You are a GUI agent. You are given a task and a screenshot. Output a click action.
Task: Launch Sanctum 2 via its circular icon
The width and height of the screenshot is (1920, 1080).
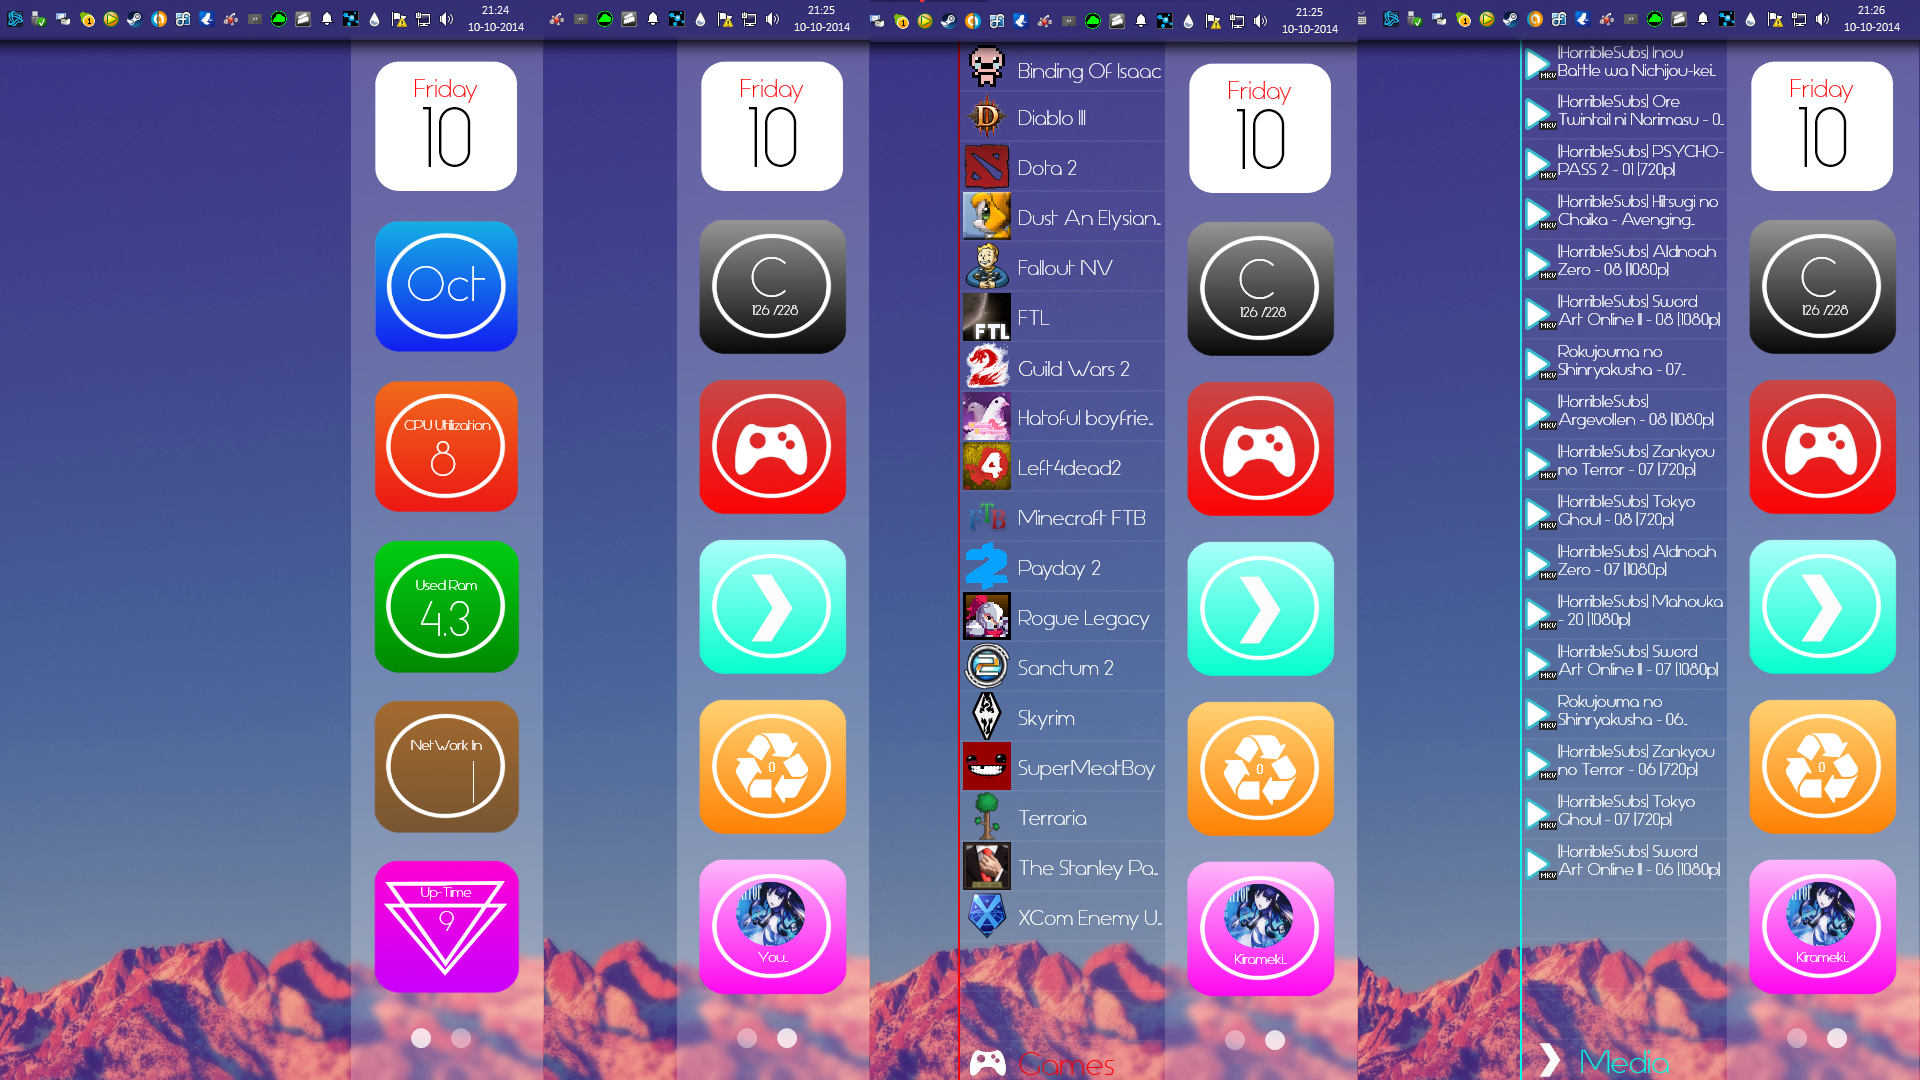(986, 668)
